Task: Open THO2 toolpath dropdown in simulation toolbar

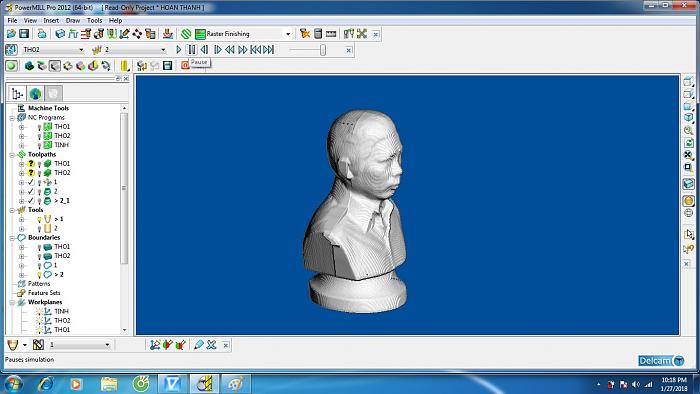Action: (x=81, y=50)
